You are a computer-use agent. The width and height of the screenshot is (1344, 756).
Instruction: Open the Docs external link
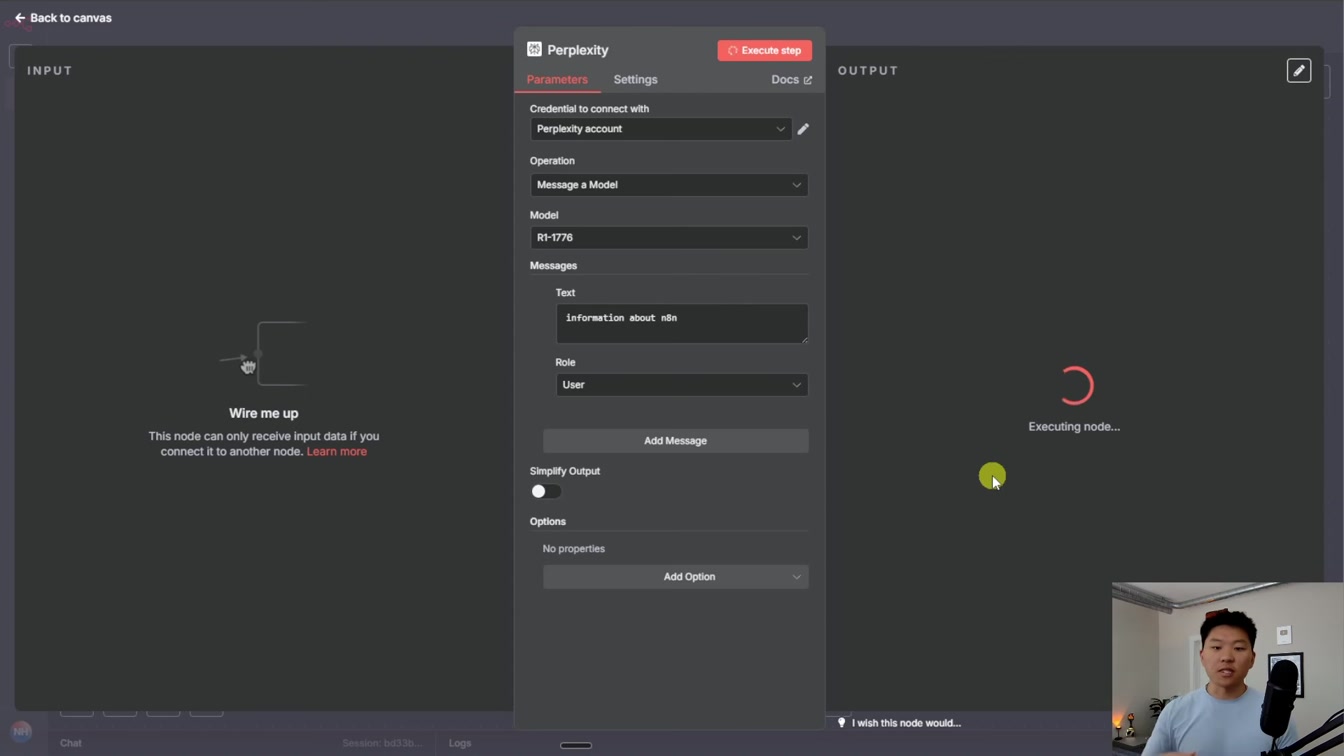pos(791,79)
